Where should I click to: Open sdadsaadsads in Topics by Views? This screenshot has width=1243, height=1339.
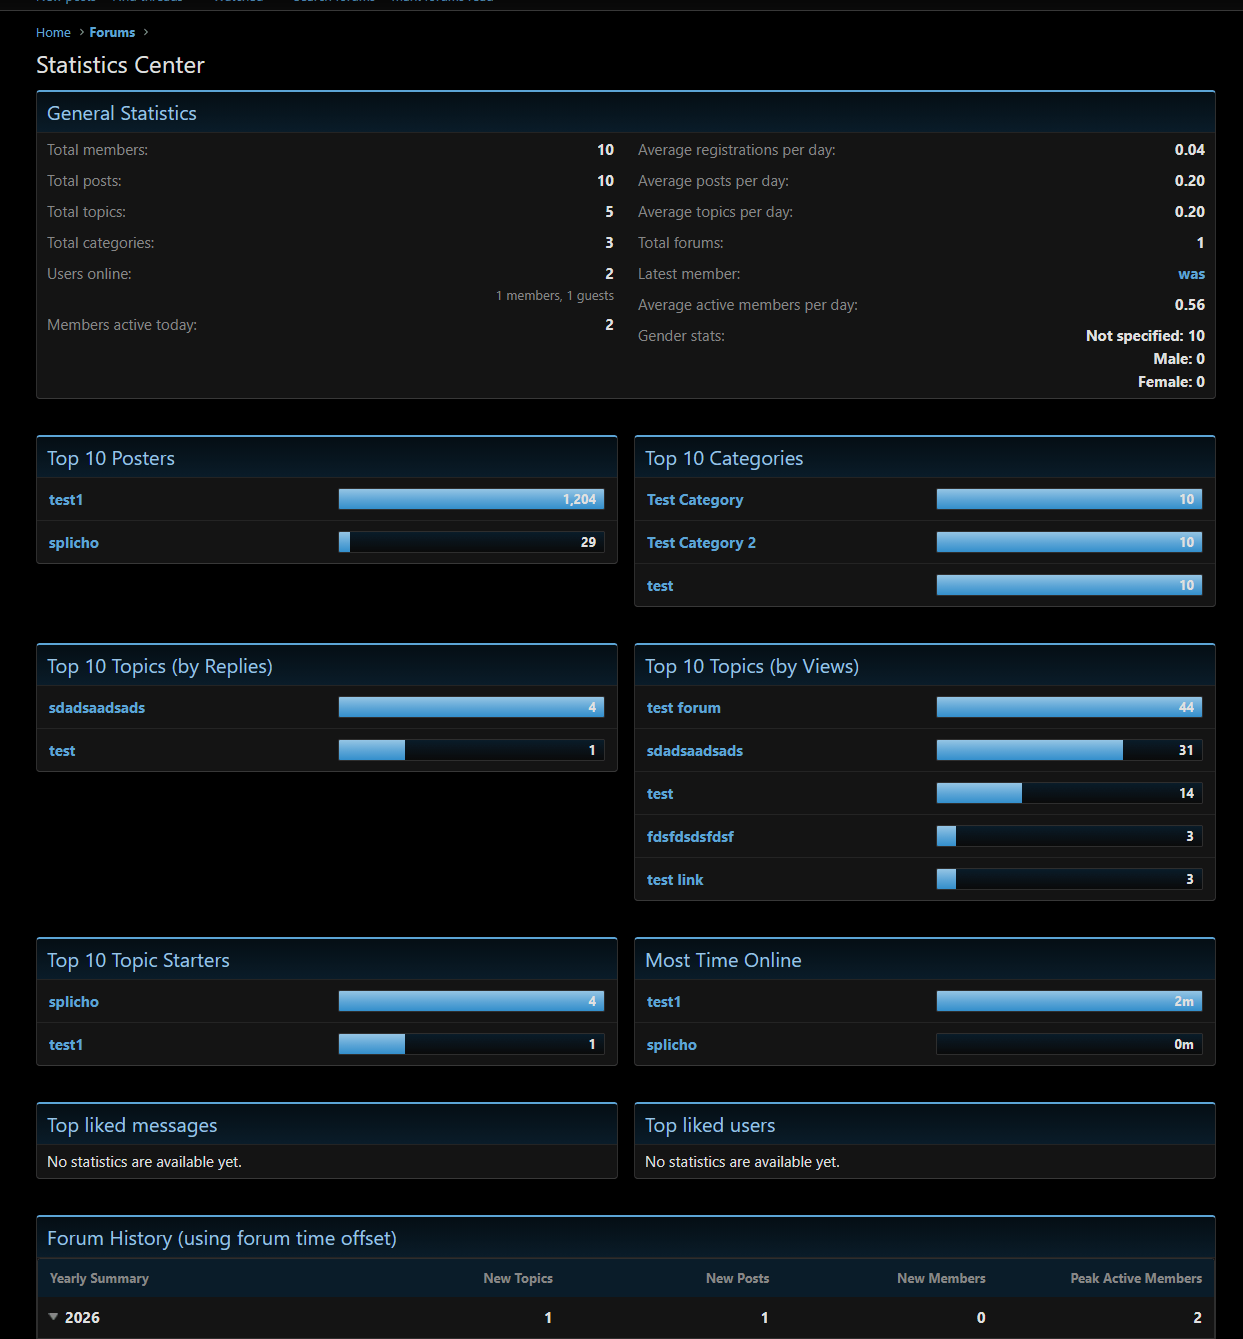click(x=695, y=751)
